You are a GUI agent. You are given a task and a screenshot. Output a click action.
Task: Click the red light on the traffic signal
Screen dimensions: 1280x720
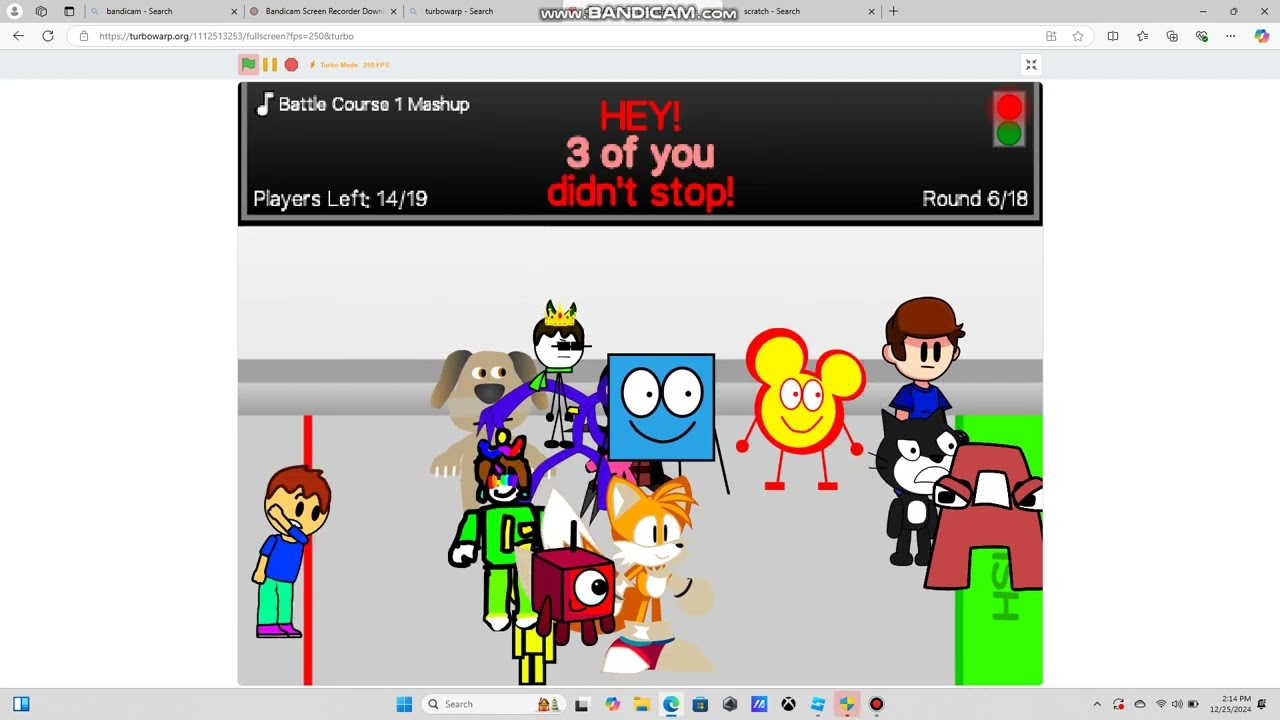1009,107
